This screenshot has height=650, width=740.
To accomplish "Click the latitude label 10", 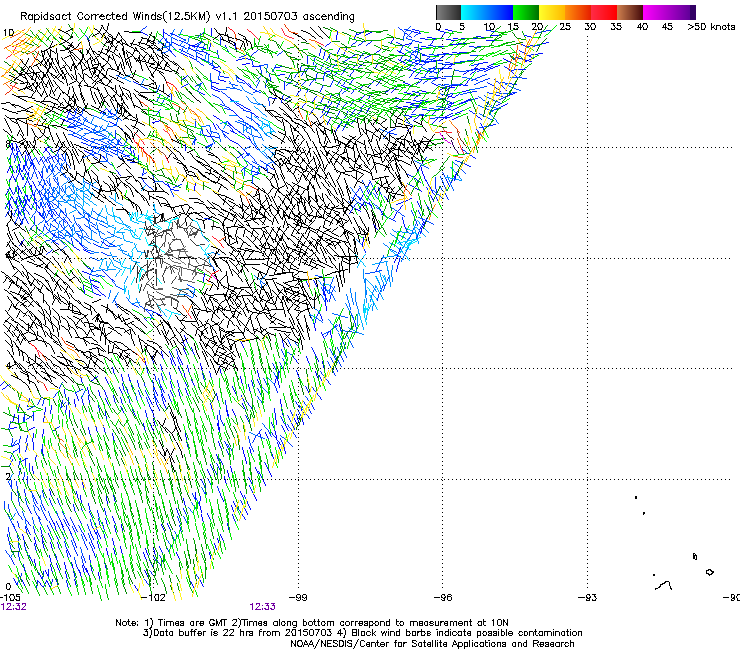I will [8, 33].
